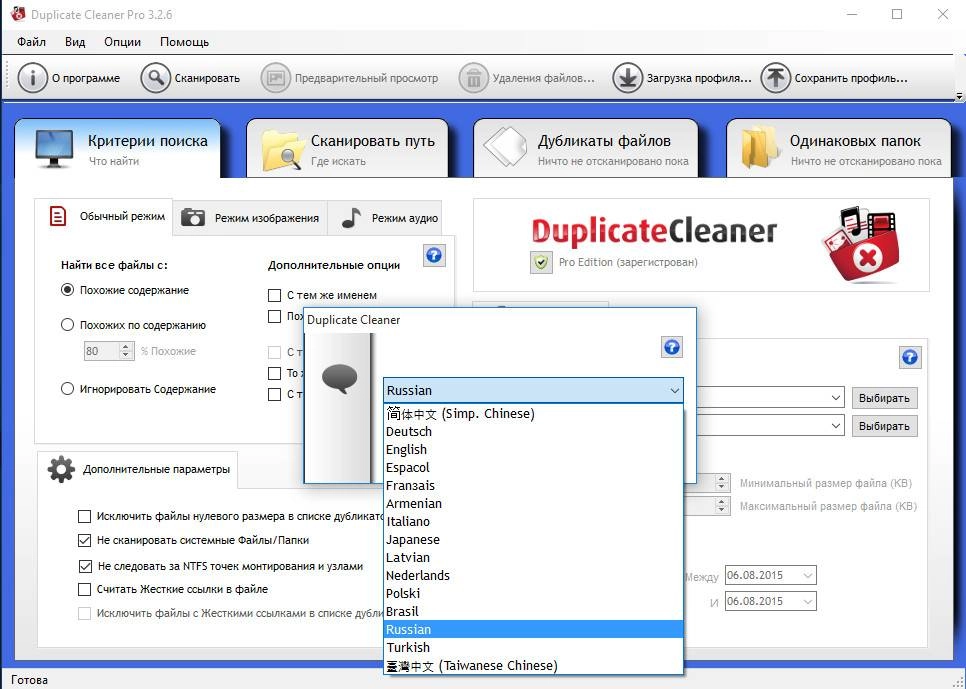Click the Load profile download icon

tap(627, 78)
